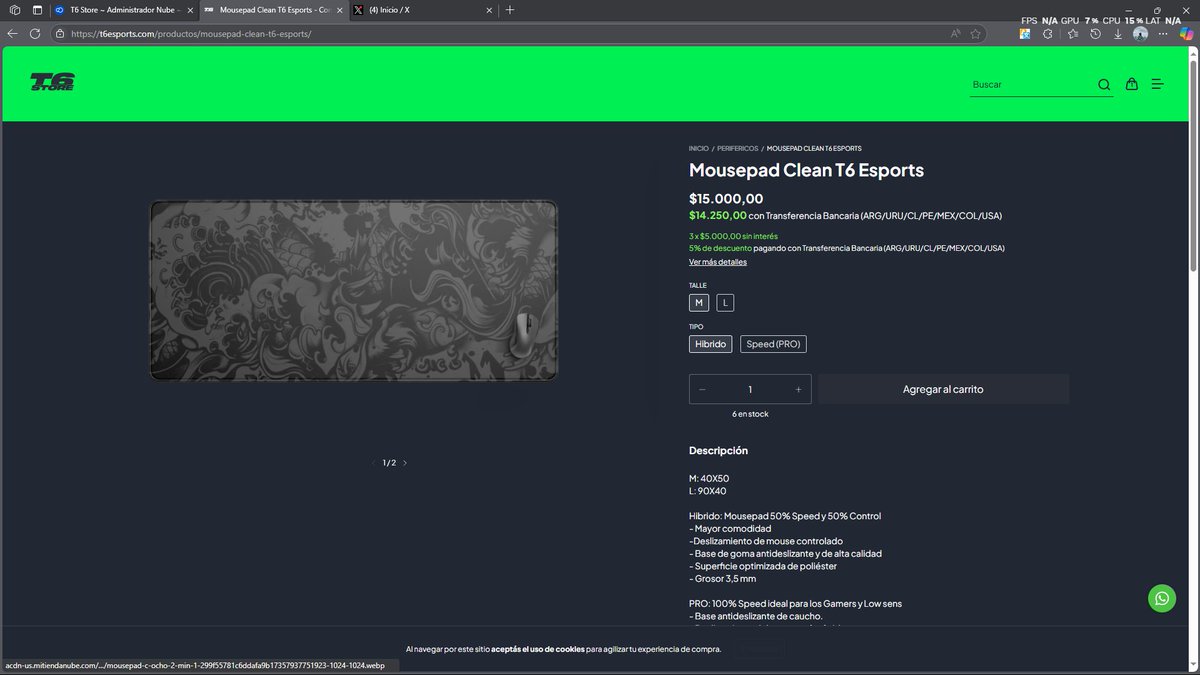The width and height of the screenshot is (1200, 675).
Task: Click the quantity input field
Action: [750, 389]
